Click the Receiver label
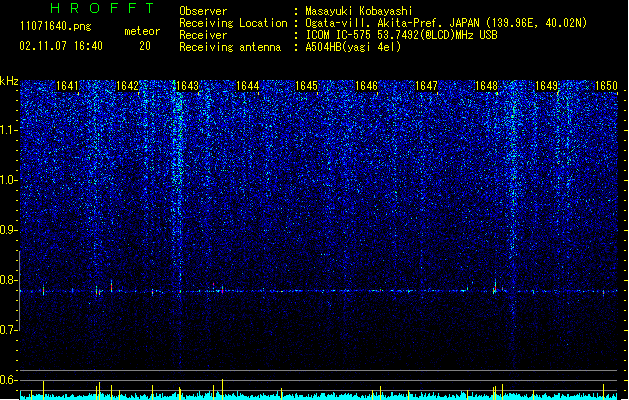This screenshot has width=629, height=400. coord(203,35)
